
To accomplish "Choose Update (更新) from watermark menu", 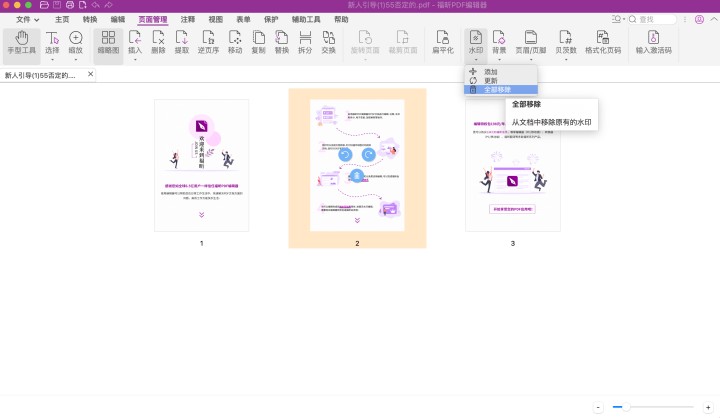I will point(490,81).
